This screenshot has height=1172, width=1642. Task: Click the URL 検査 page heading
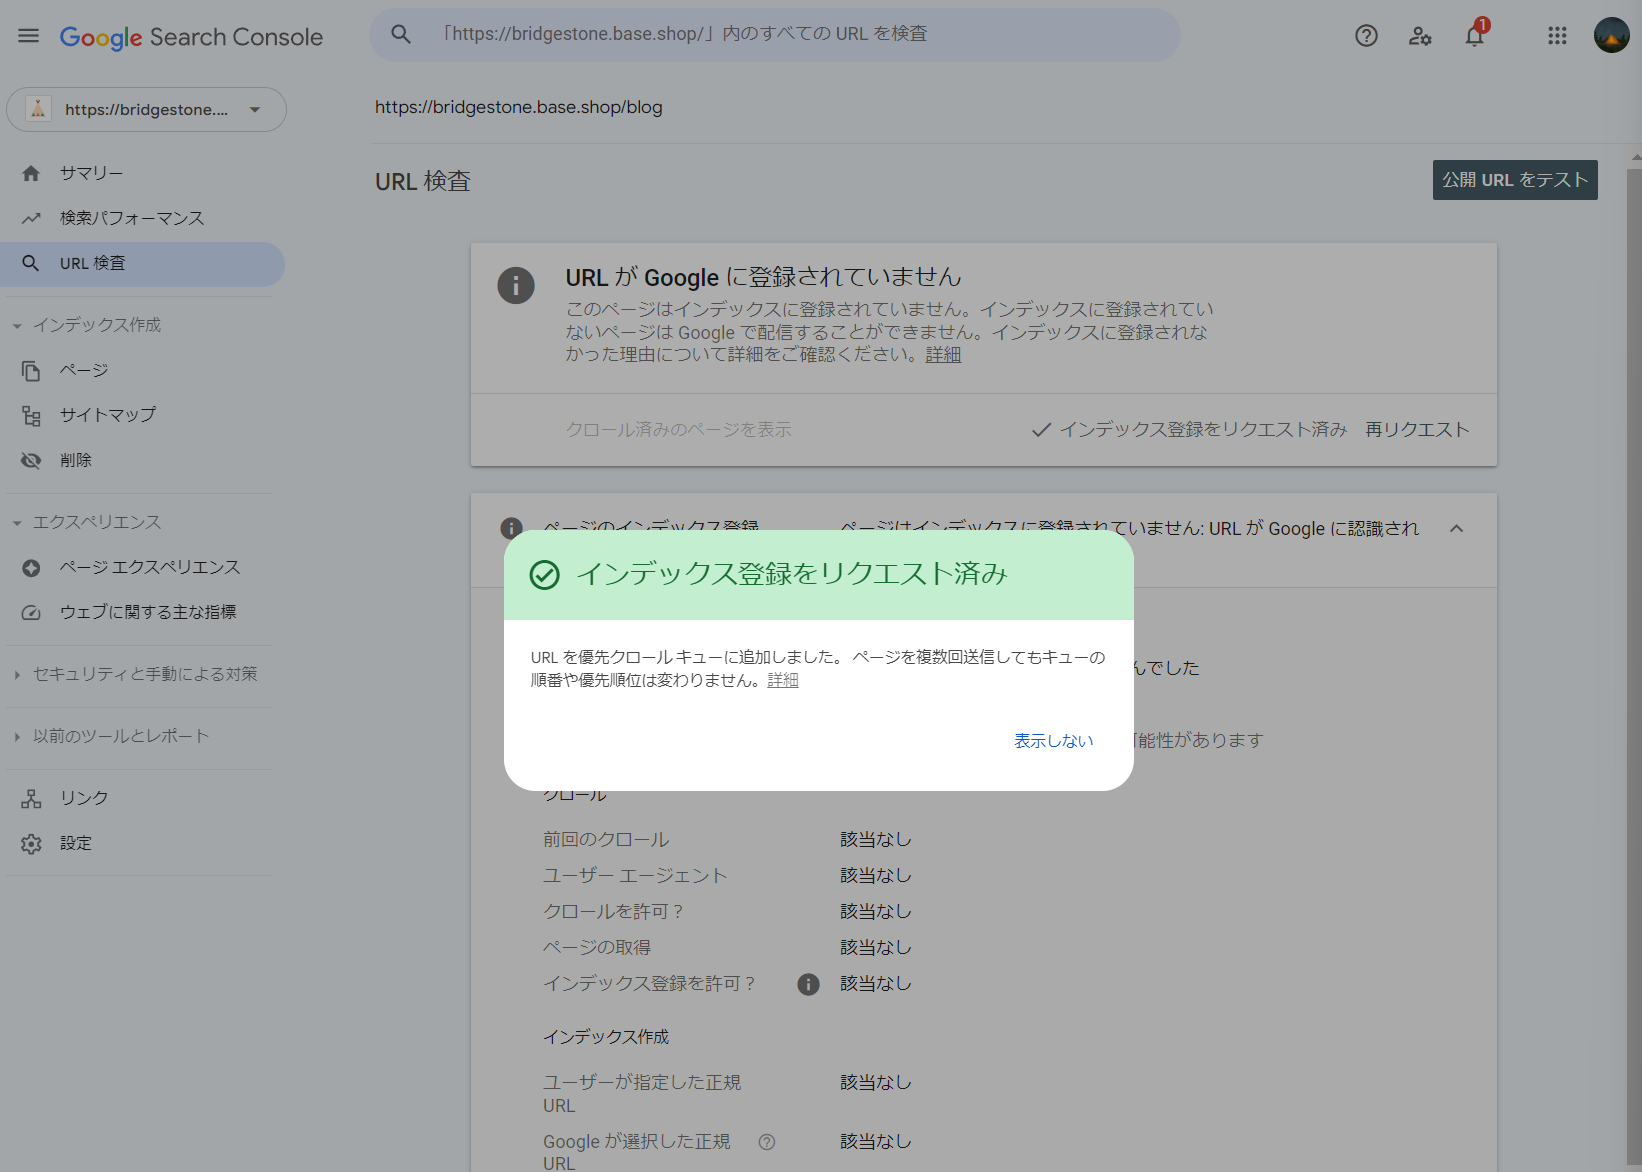423,181
